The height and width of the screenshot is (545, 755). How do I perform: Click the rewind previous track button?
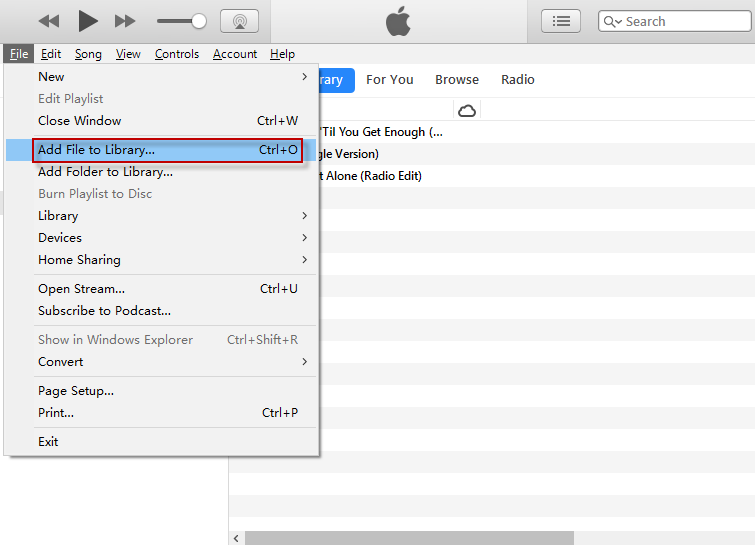pyautogui.click(x=49, y=21)
